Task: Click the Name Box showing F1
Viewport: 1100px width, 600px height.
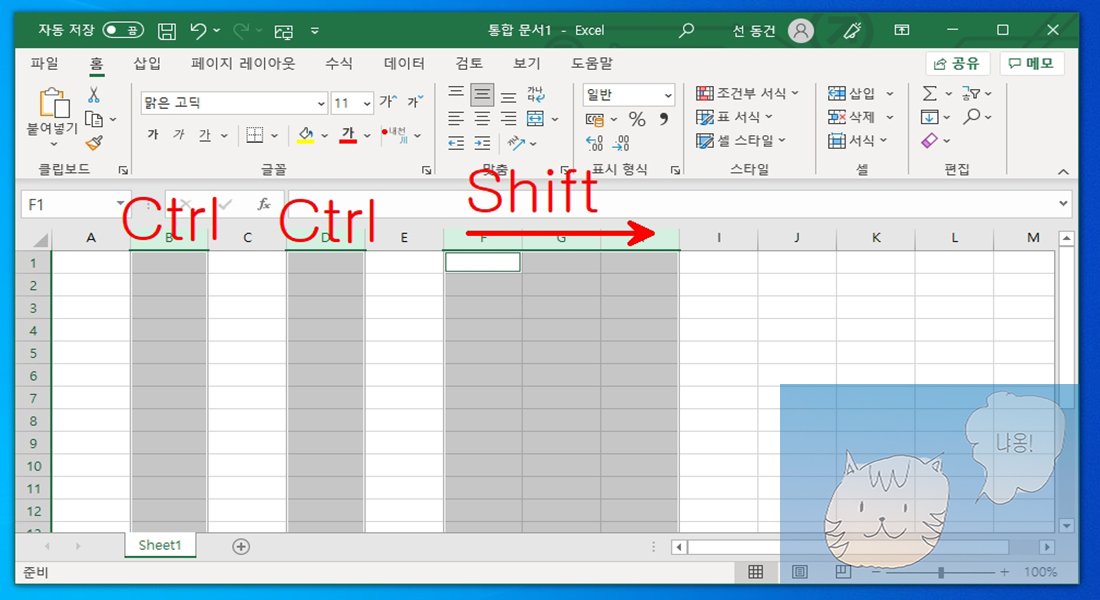Action: [x=75, y=204]
